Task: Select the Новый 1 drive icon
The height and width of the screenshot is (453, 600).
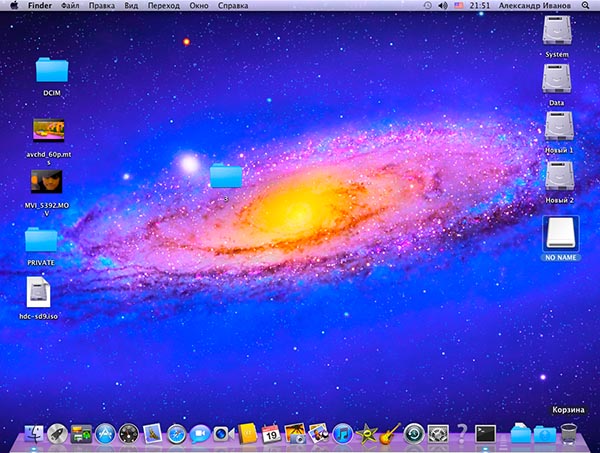Action: [x=559, y=126]
